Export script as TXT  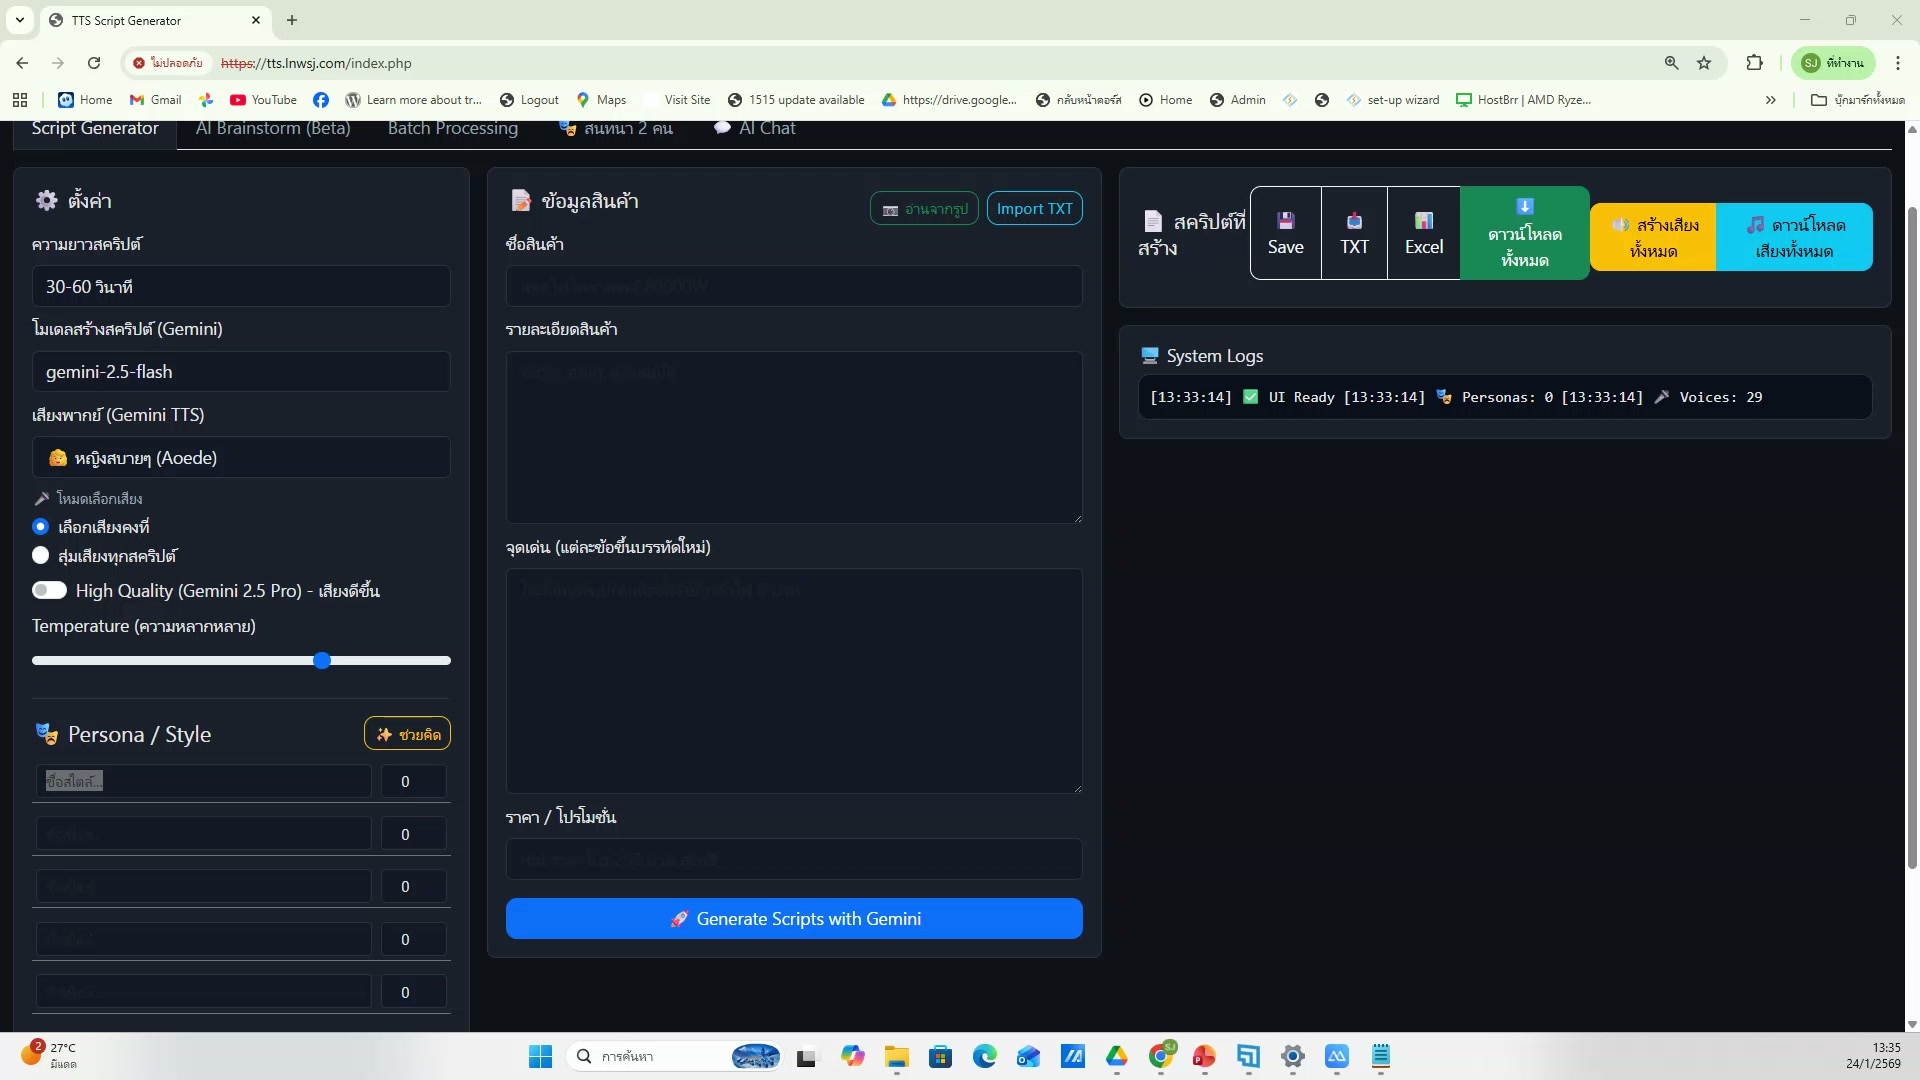pyautogui.click(x=1354, y=232)
